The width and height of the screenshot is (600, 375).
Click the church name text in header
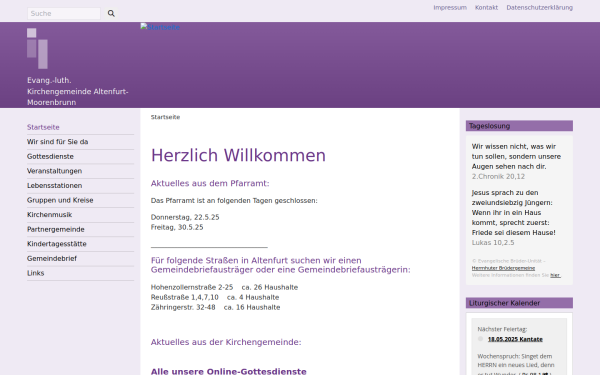[x=77, y=91]
